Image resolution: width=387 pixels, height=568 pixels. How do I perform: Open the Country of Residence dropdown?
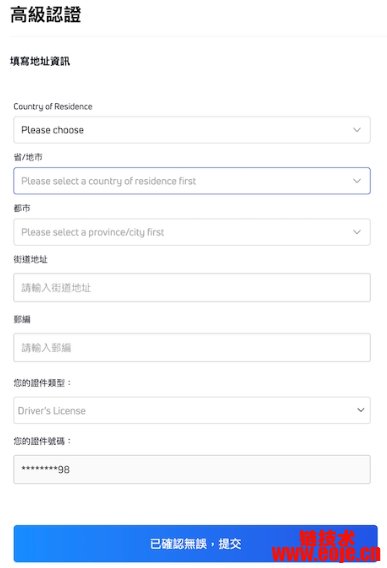coord(192,130)
